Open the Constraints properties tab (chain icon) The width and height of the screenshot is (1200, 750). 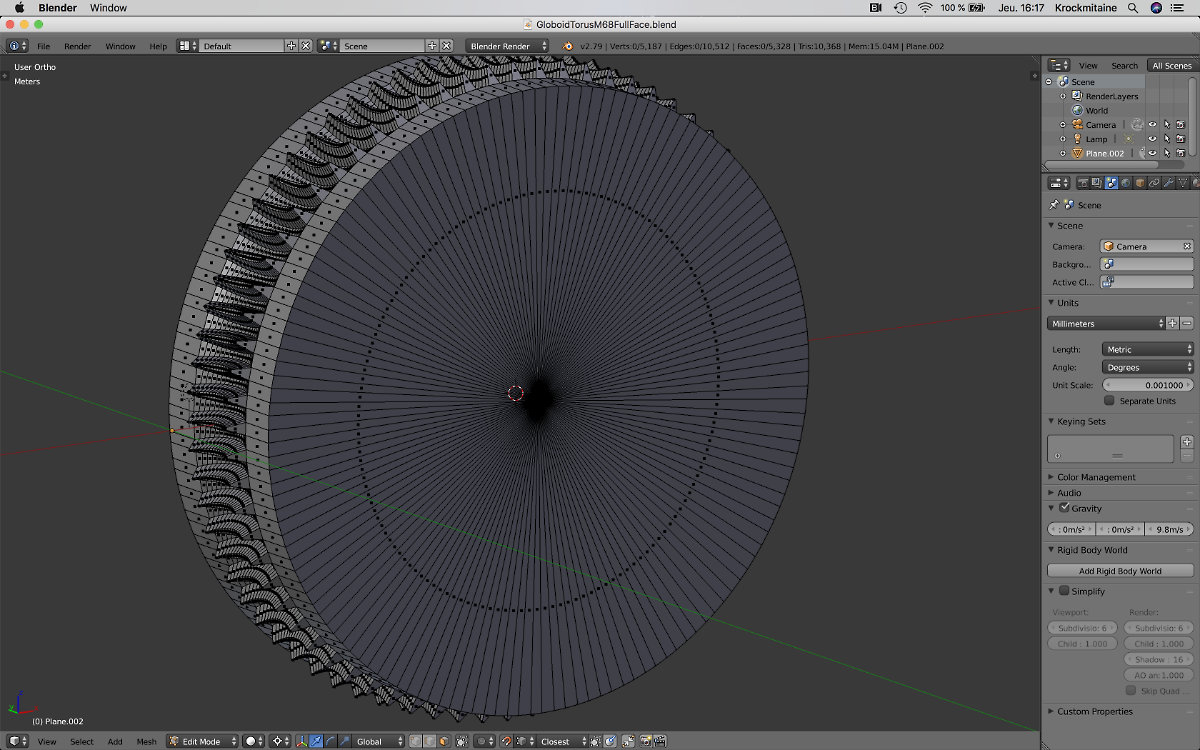1153,183
